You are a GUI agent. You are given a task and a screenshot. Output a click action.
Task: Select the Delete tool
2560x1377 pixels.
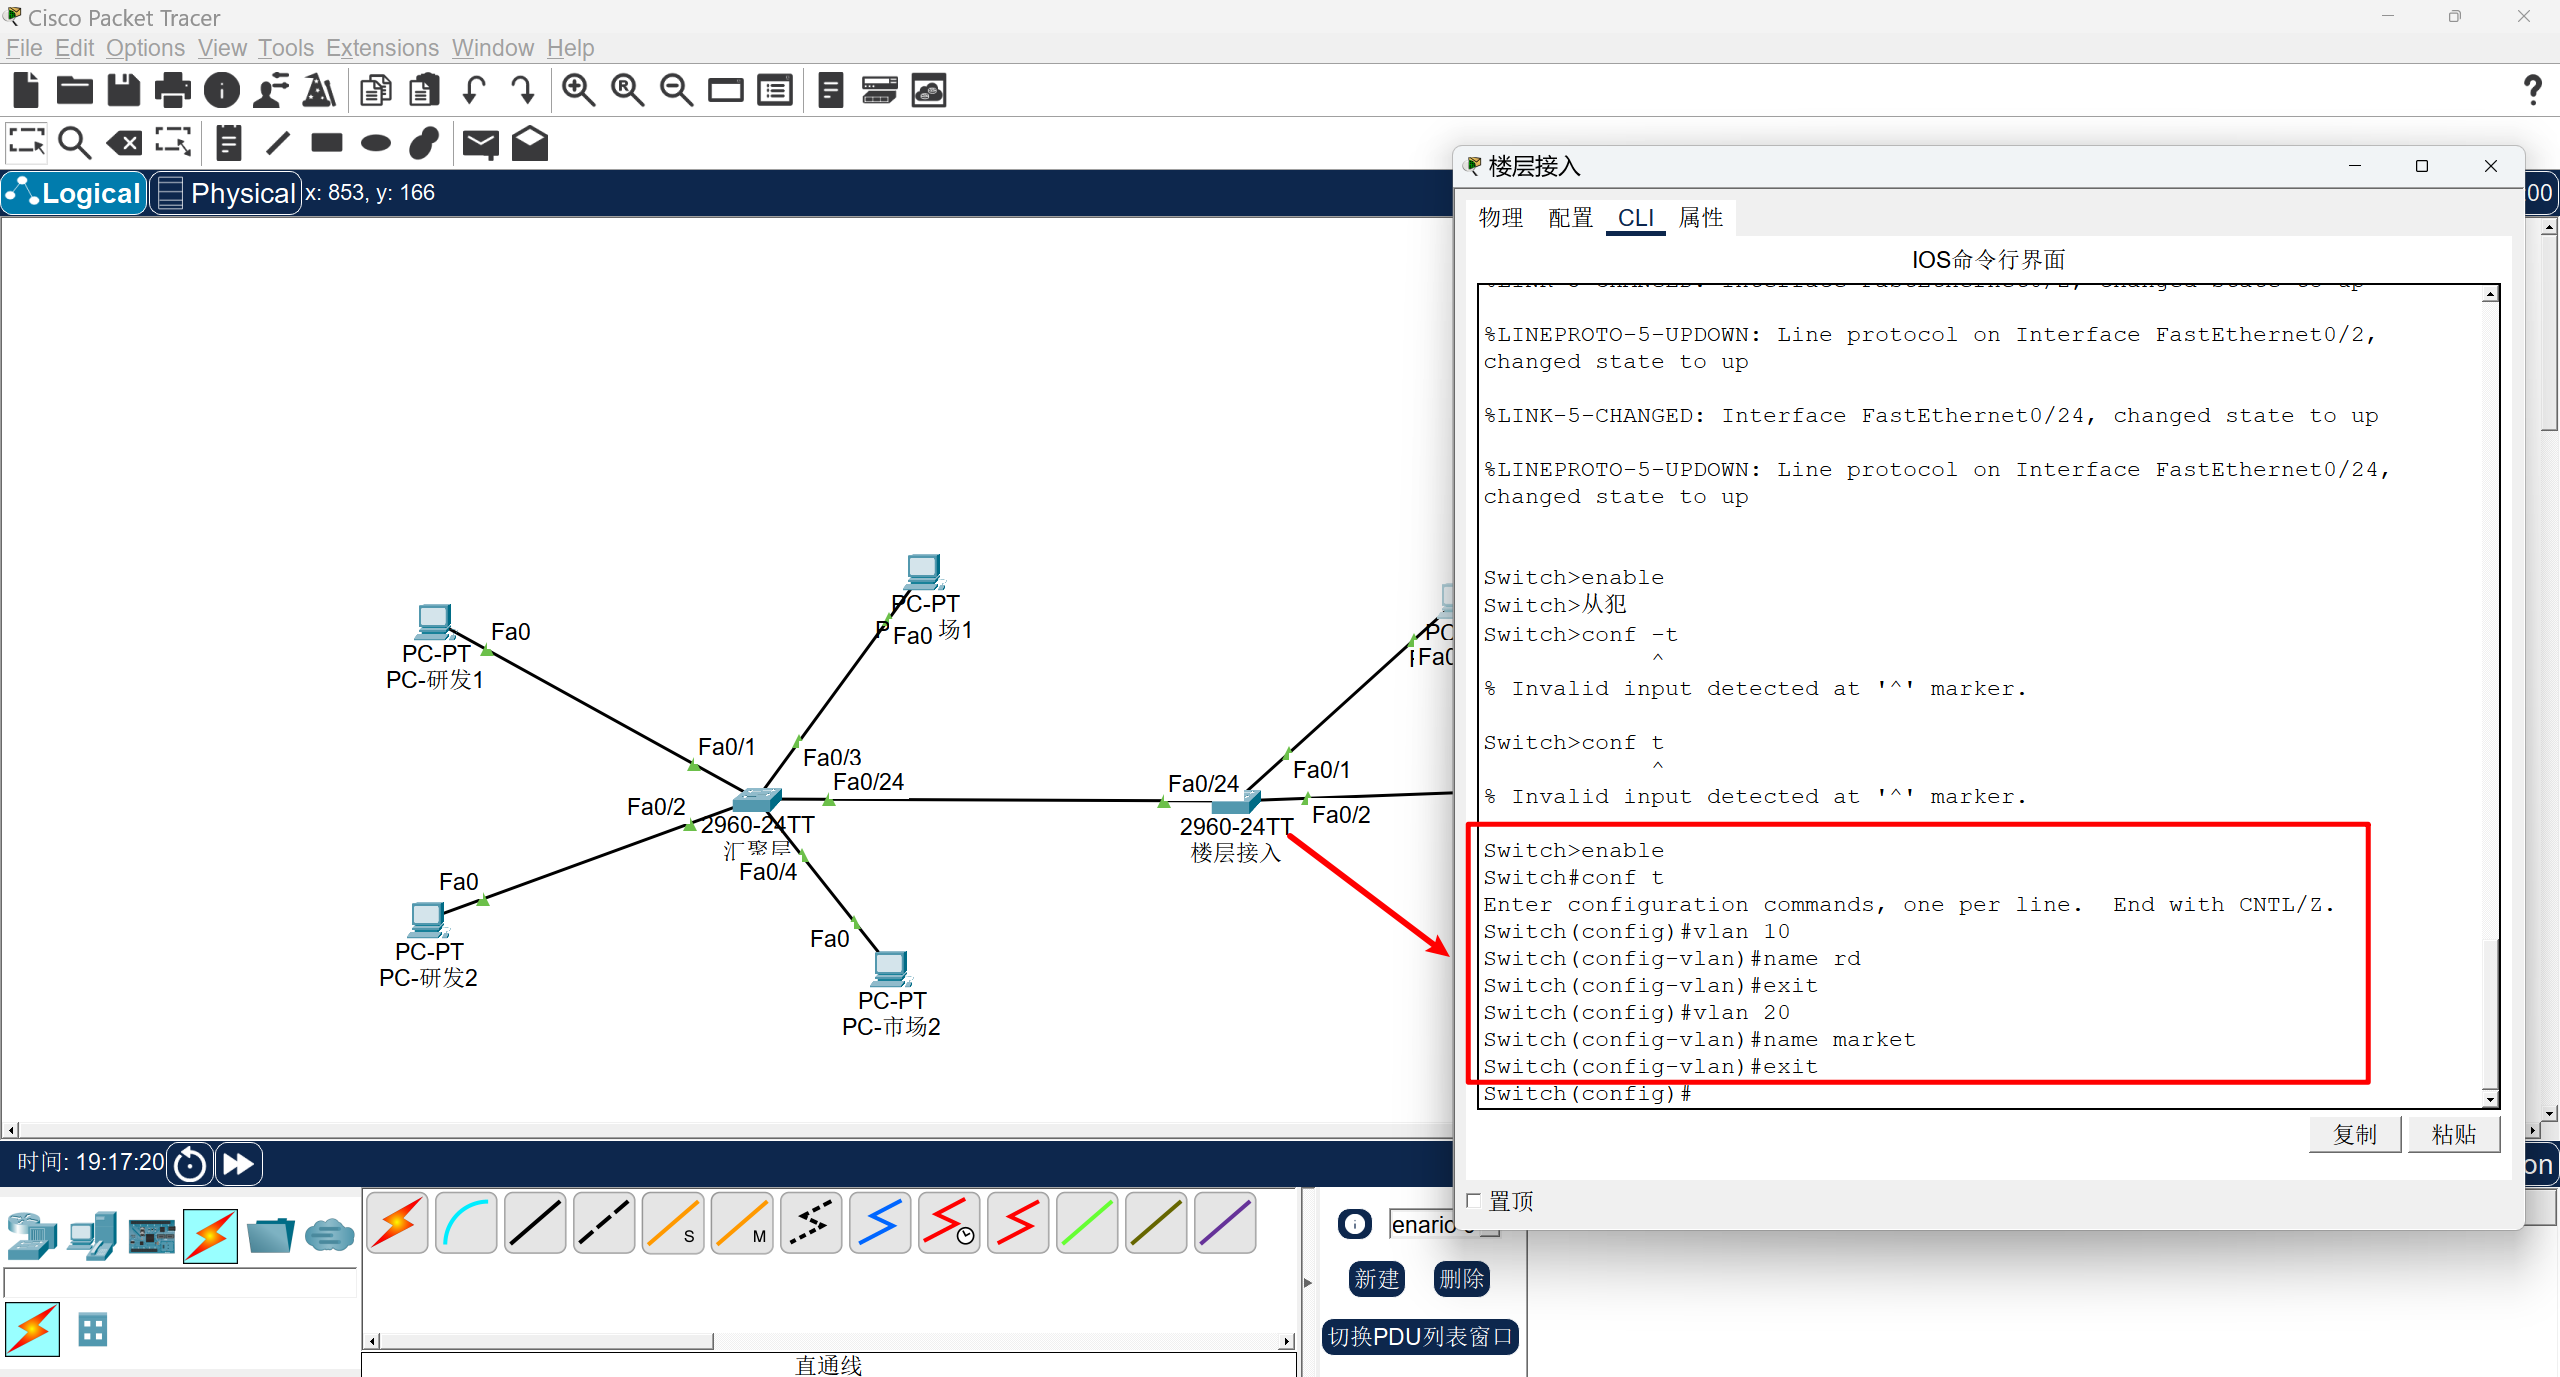point(124,143)
